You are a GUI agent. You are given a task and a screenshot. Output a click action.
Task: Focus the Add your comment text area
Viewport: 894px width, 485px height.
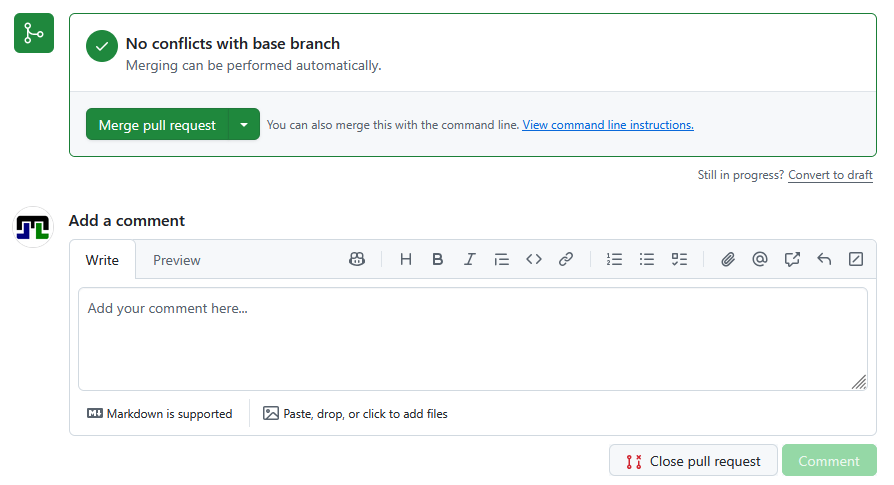coord(473,339)
